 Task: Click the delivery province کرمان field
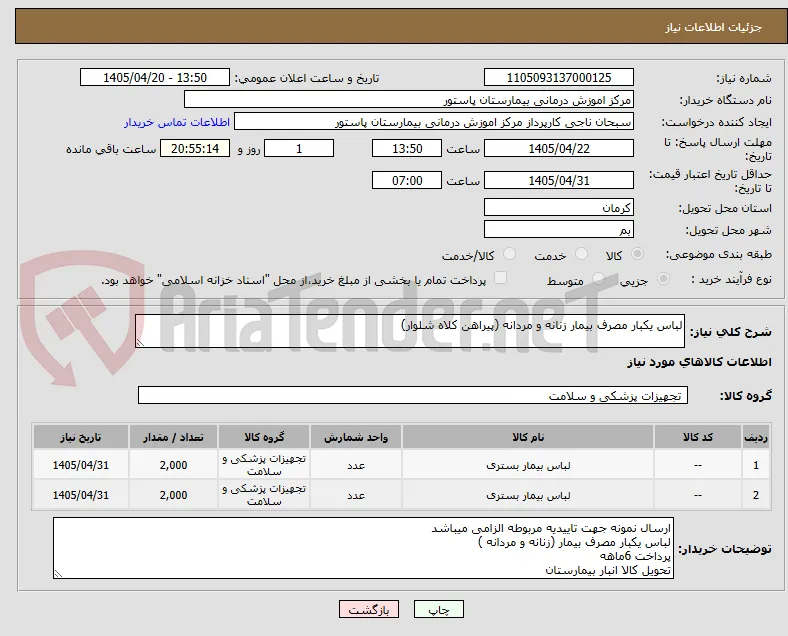point(558,207)
